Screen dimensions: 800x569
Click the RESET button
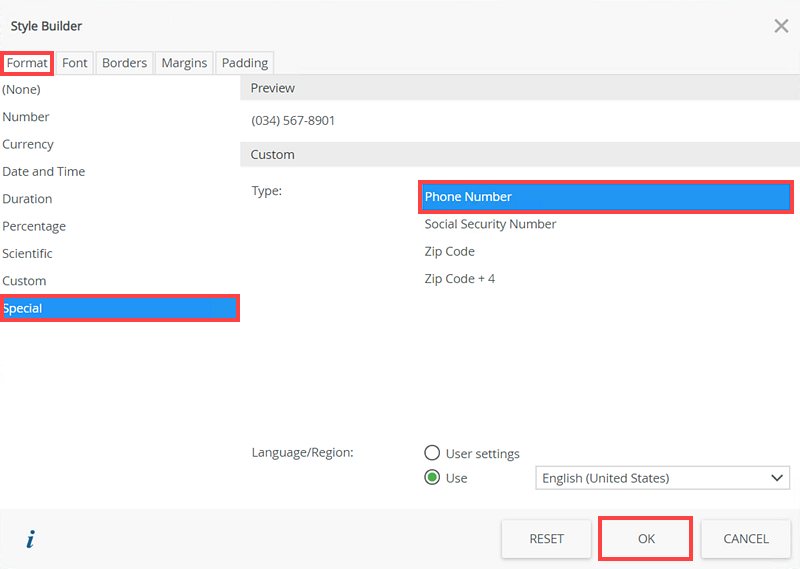pos(546,538)
